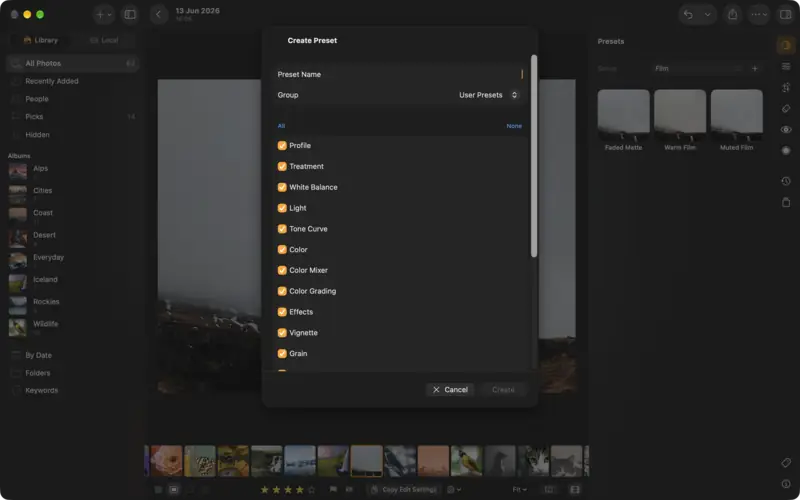The height and width of the screenshot is (500, 800).
Task: Focus the Preset Name input field
Action: point(400,74)
